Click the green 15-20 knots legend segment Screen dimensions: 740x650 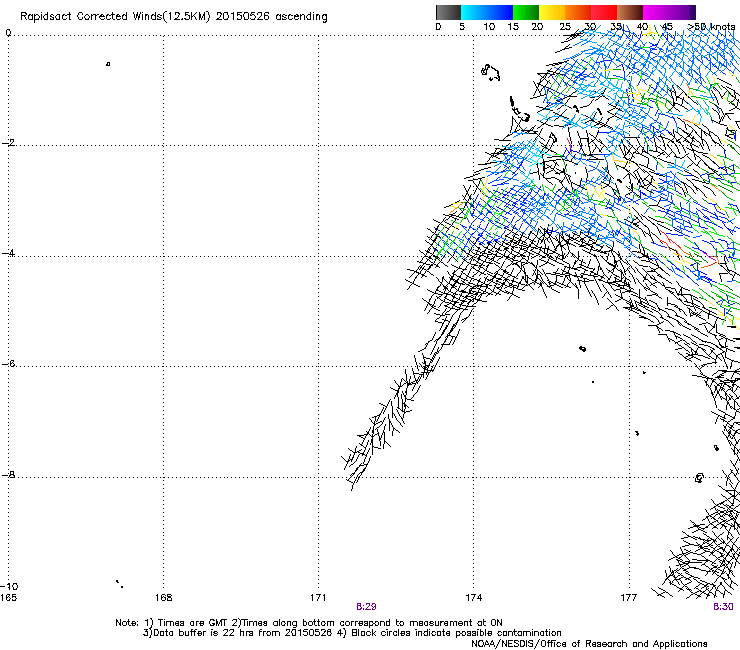526,12
